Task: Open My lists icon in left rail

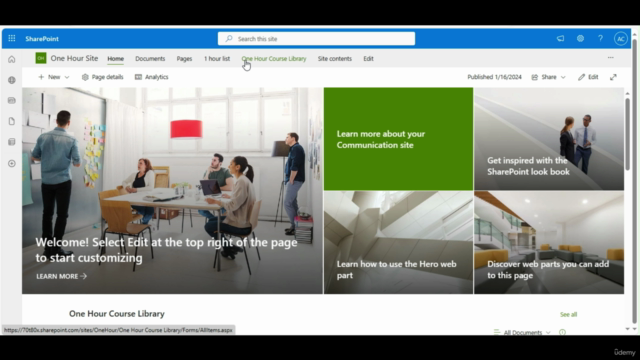Action: pos(12,142)
